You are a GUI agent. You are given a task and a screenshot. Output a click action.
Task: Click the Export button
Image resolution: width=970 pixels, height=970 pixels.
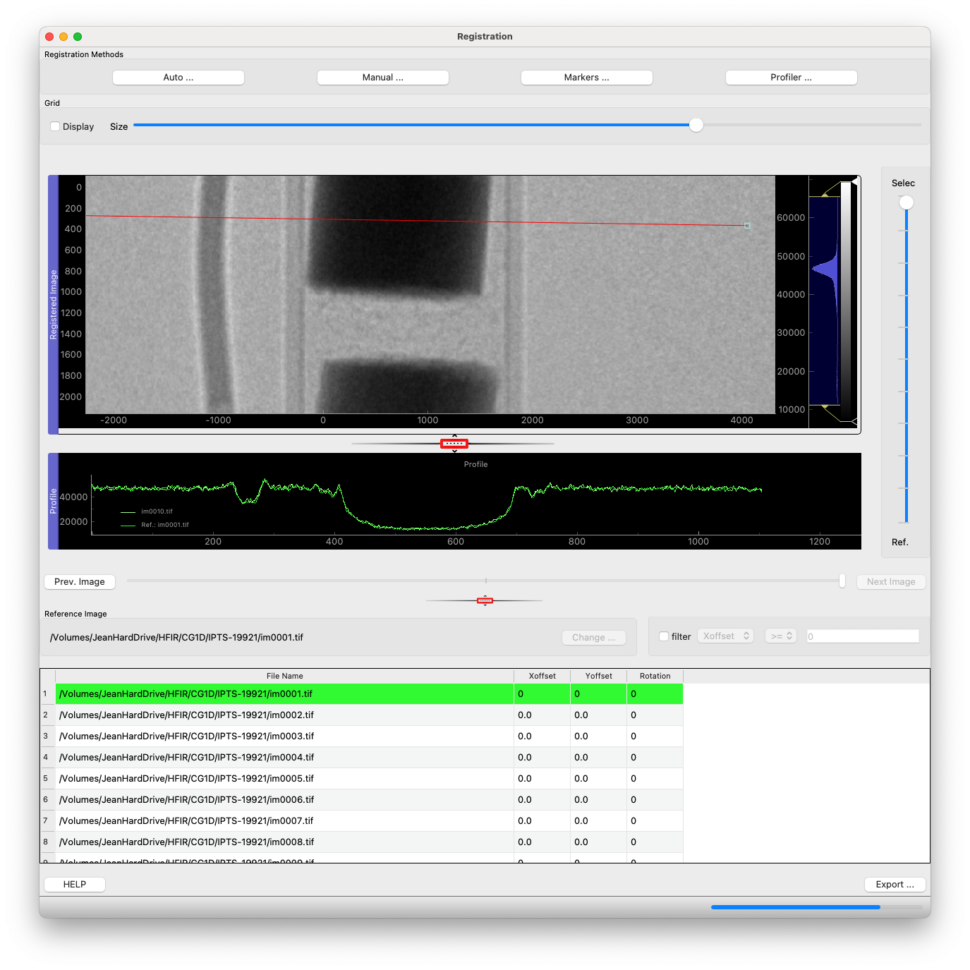tap(894, 884)
